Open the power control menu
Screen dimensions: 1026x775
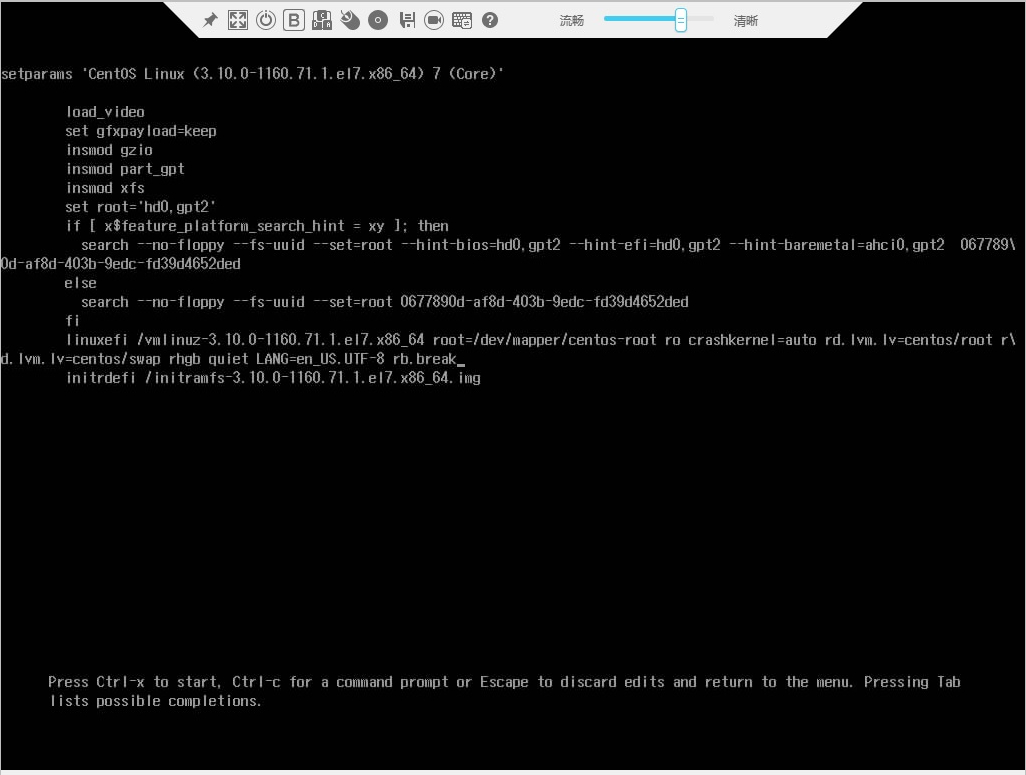pyautogui.click(x=266, y=20)
